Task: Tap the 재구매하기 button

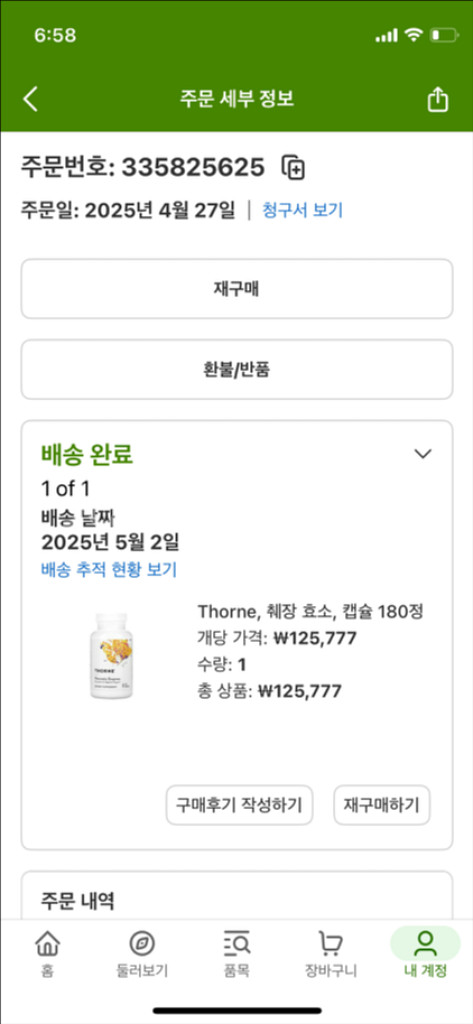Action: tap(382, 805)
